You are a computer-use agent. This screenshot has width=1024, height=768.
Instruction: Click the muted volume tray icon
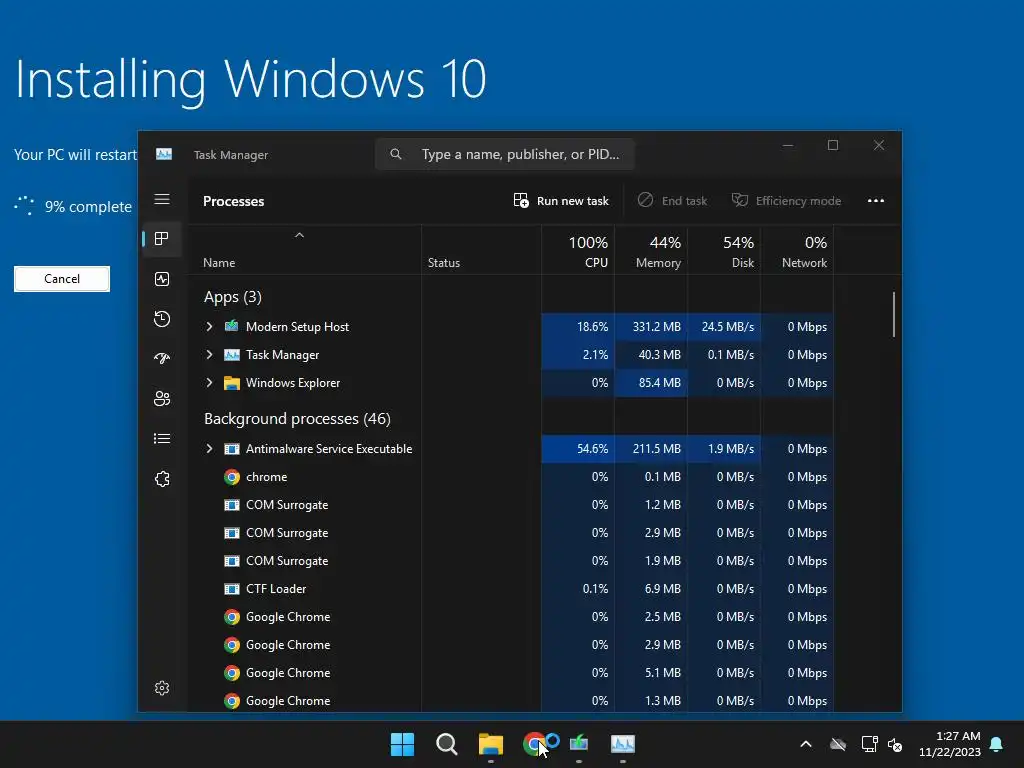pyautogui.click(x=895, y=744)
